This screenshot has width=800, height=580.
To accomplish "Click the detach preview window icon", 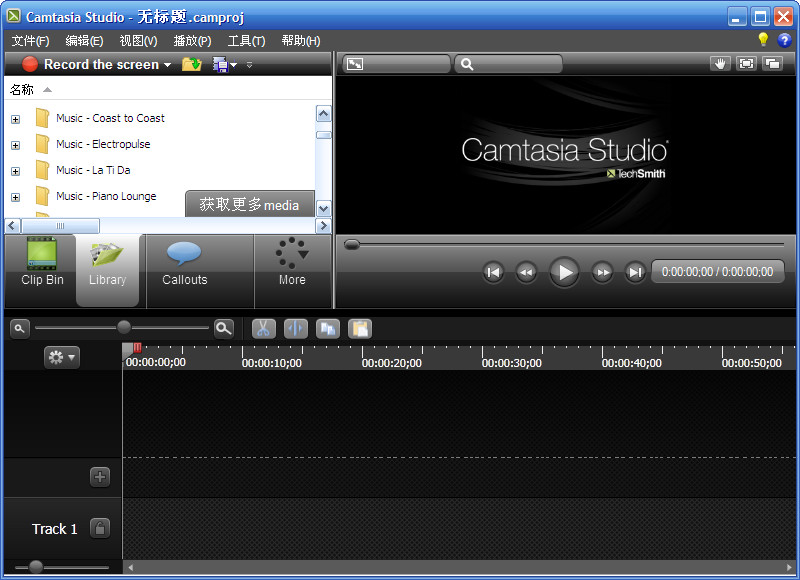I will pyautogui.click(x=773, y=64).
